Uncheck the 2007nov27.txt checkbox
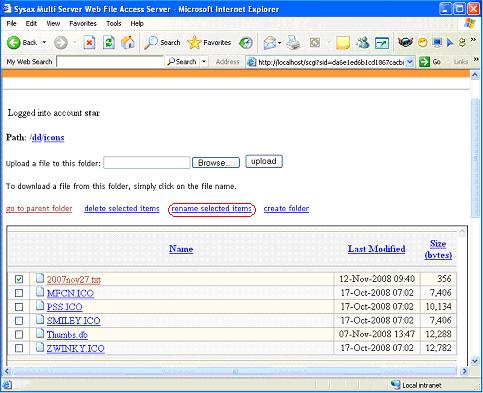483x393 pixels. point(19,279)
